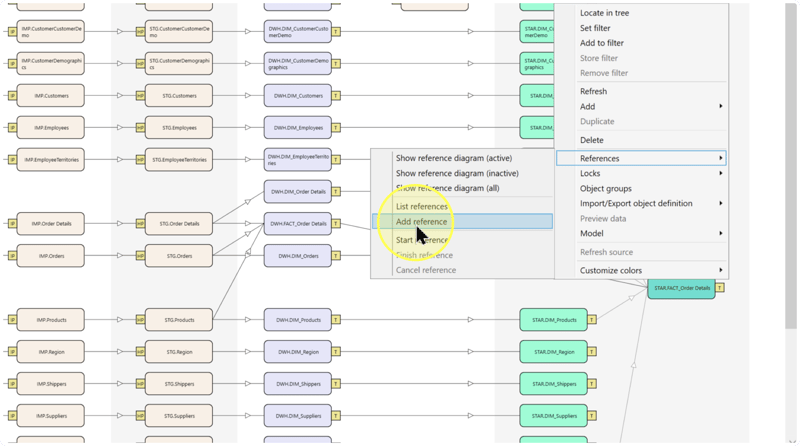This screenshot has height=446, width=800.
Task: Click the vertical scrollbar on the right
Action: click(x=791, y=166)
